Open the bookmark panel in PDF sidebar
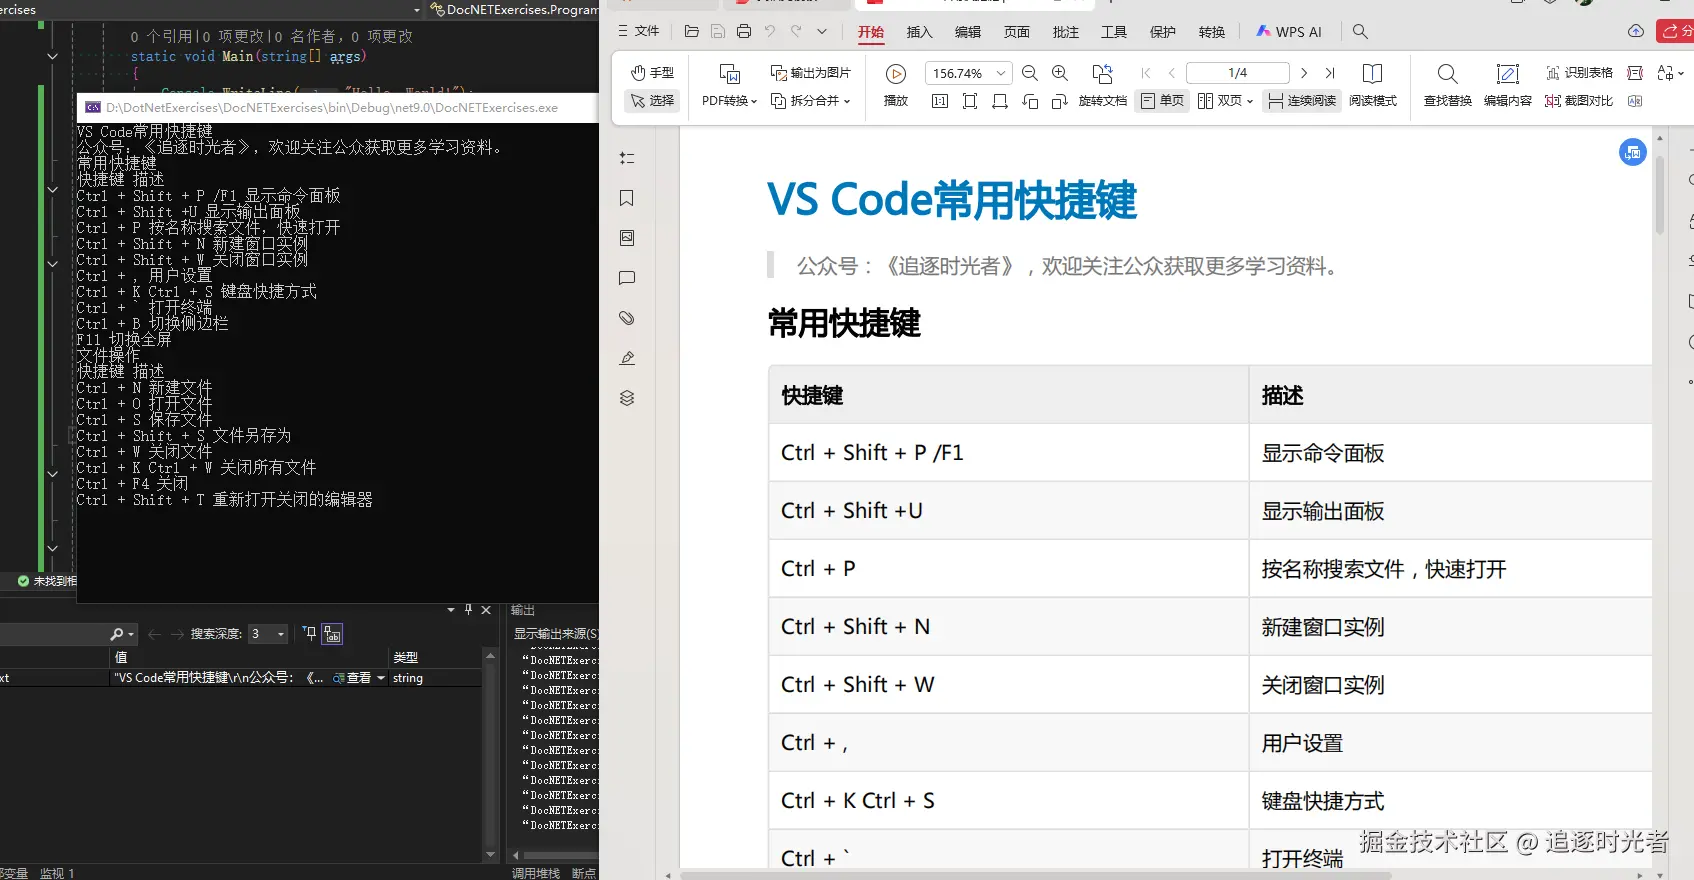The width and height of the screenshot is (1694, 880). click(627, 198)
